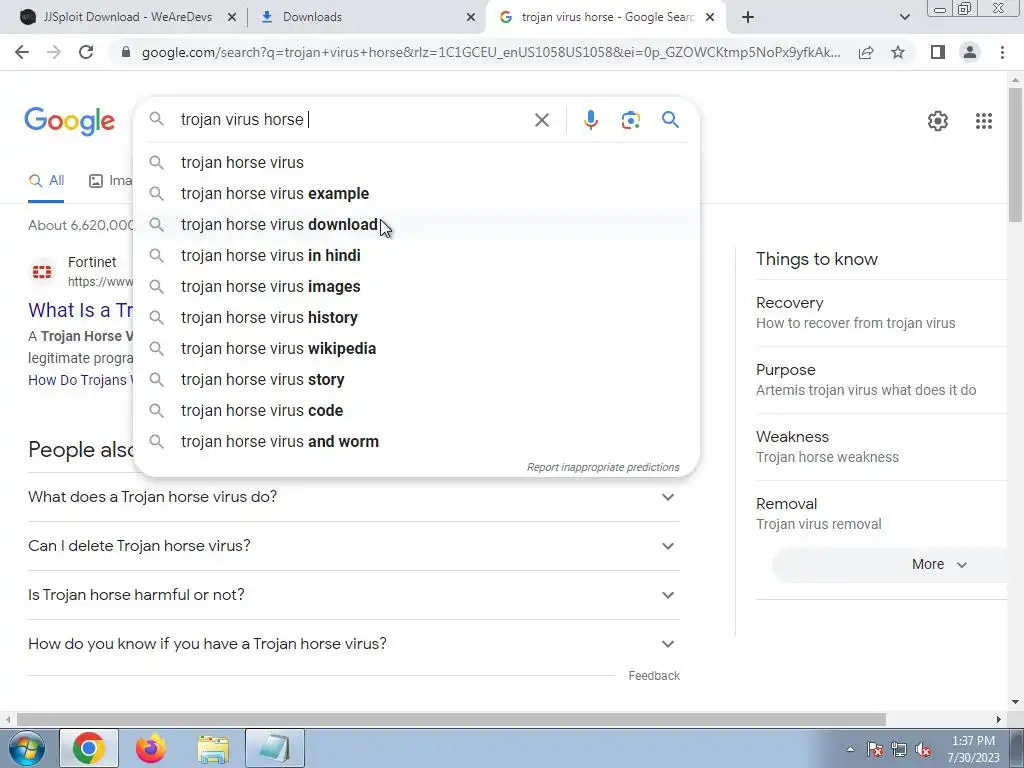Show hidden tray icons arrow
This screenshot has height=768, width=1024.
tap(850, 750)
